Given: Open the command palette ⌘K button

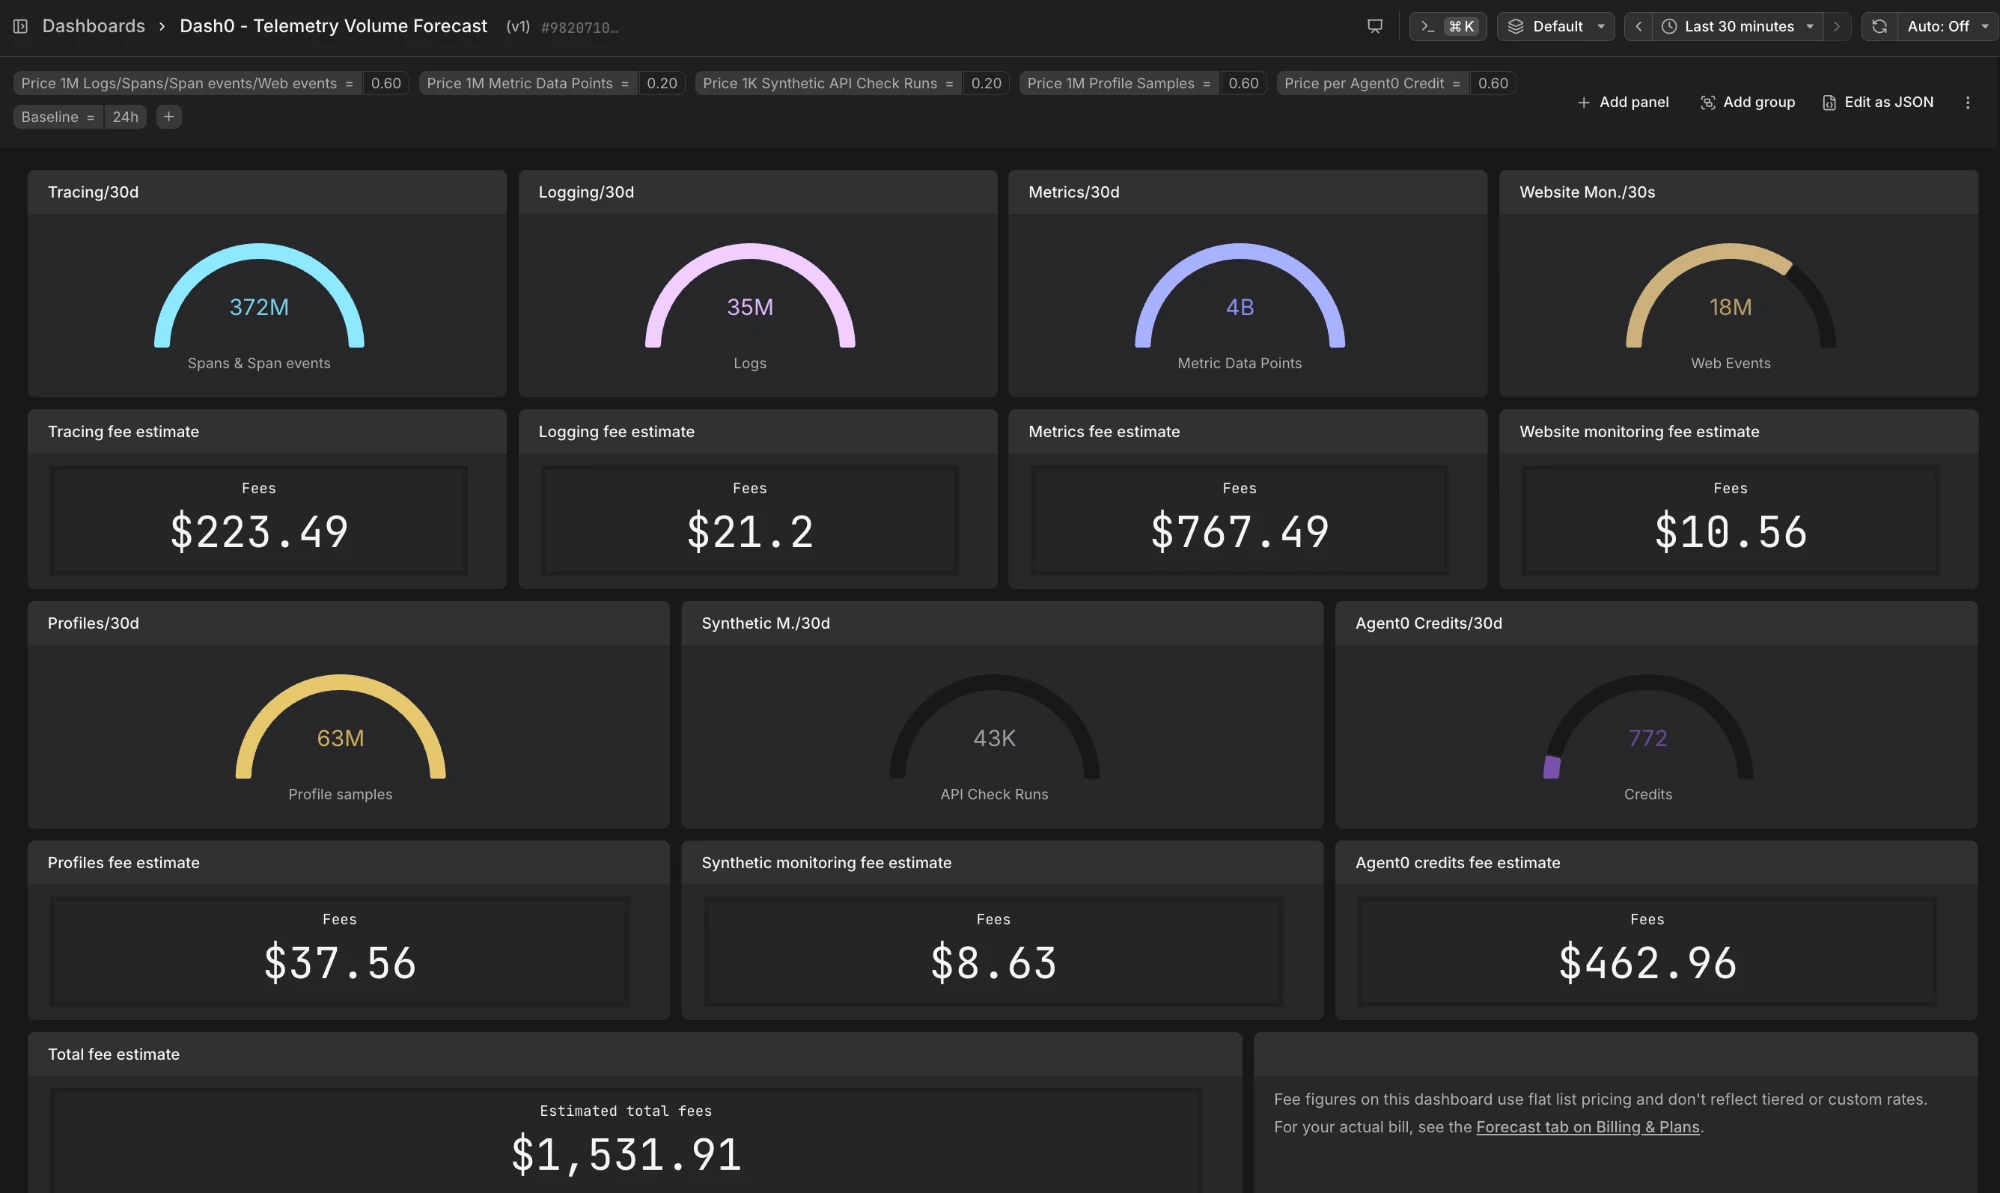Looking at the screenshot, I should (x=1447, y=26).
